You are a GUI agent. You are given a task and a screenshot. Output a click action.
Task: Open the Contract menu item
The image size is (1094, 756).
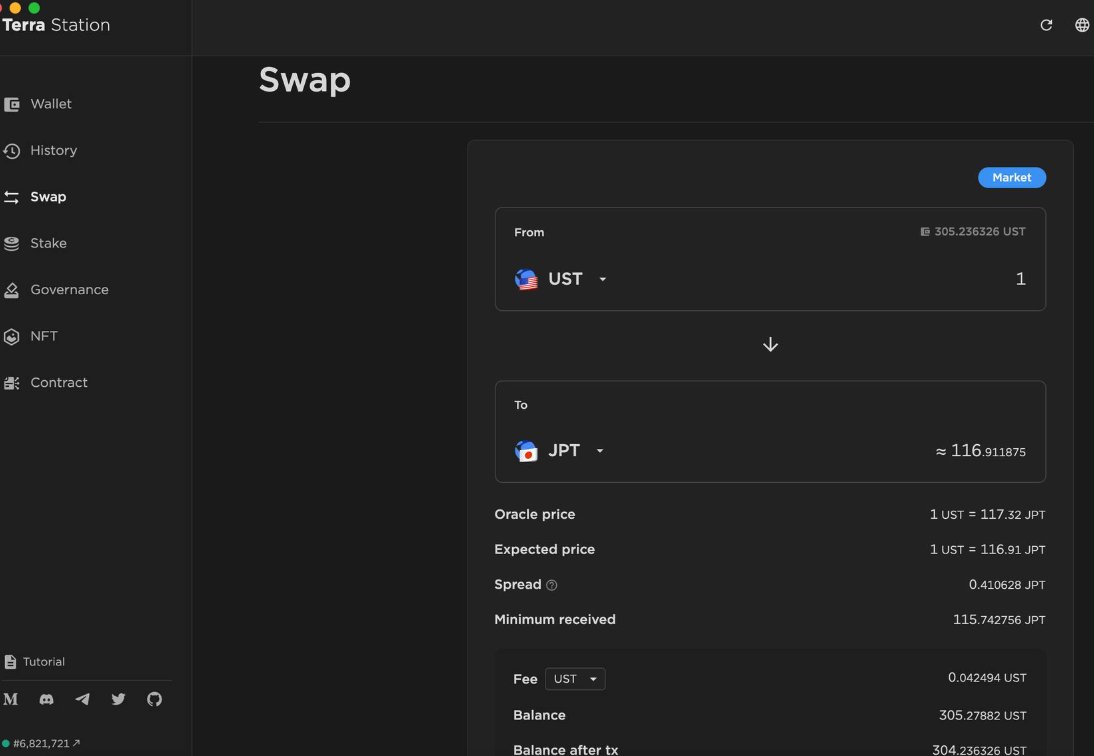coord(59,383)
